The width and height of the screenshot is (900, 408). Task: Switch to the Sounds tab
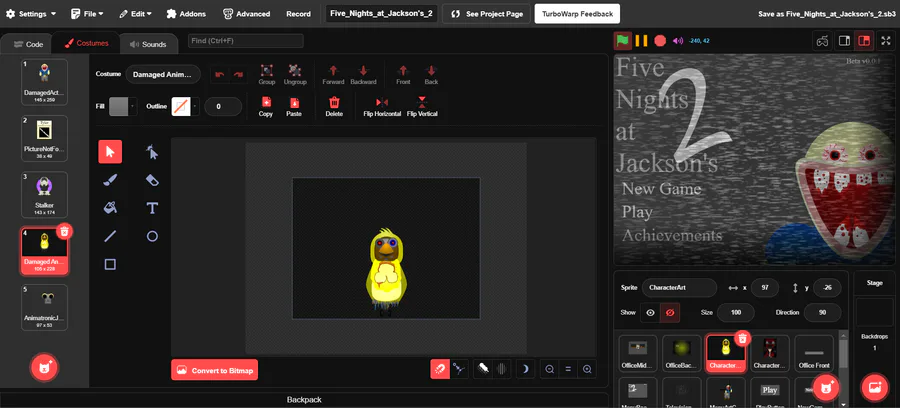(x=148, y=44)
